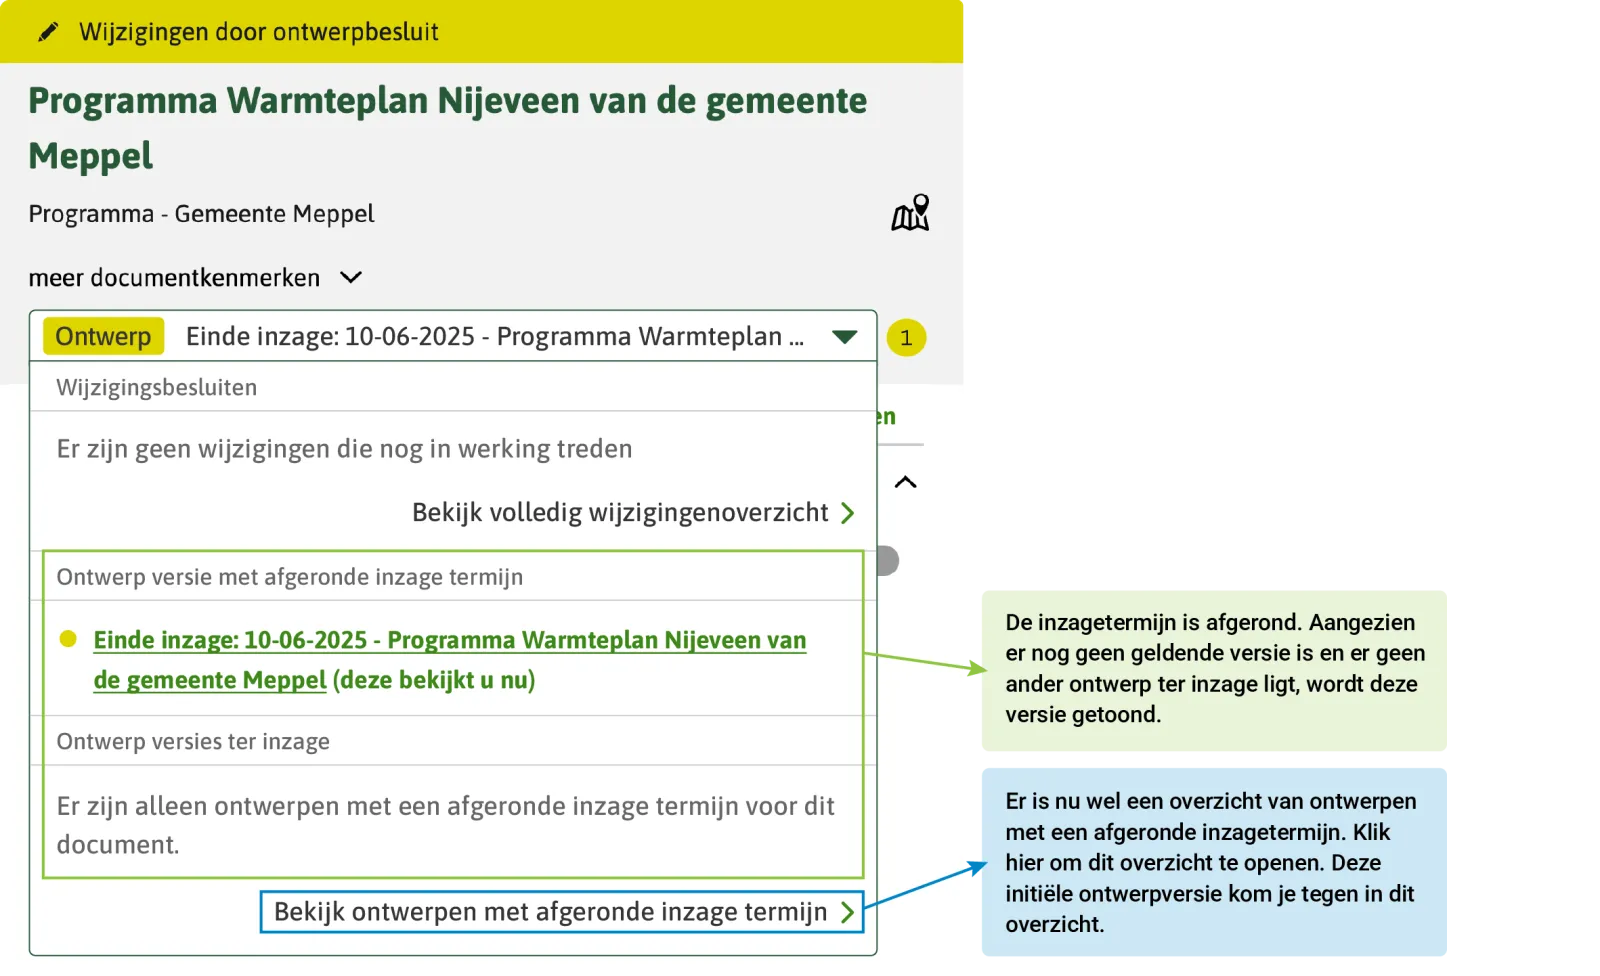Viewport: 1600px width, 976px height.
Task: Click the yellow "1" counter badge
Action: point(905,337)
